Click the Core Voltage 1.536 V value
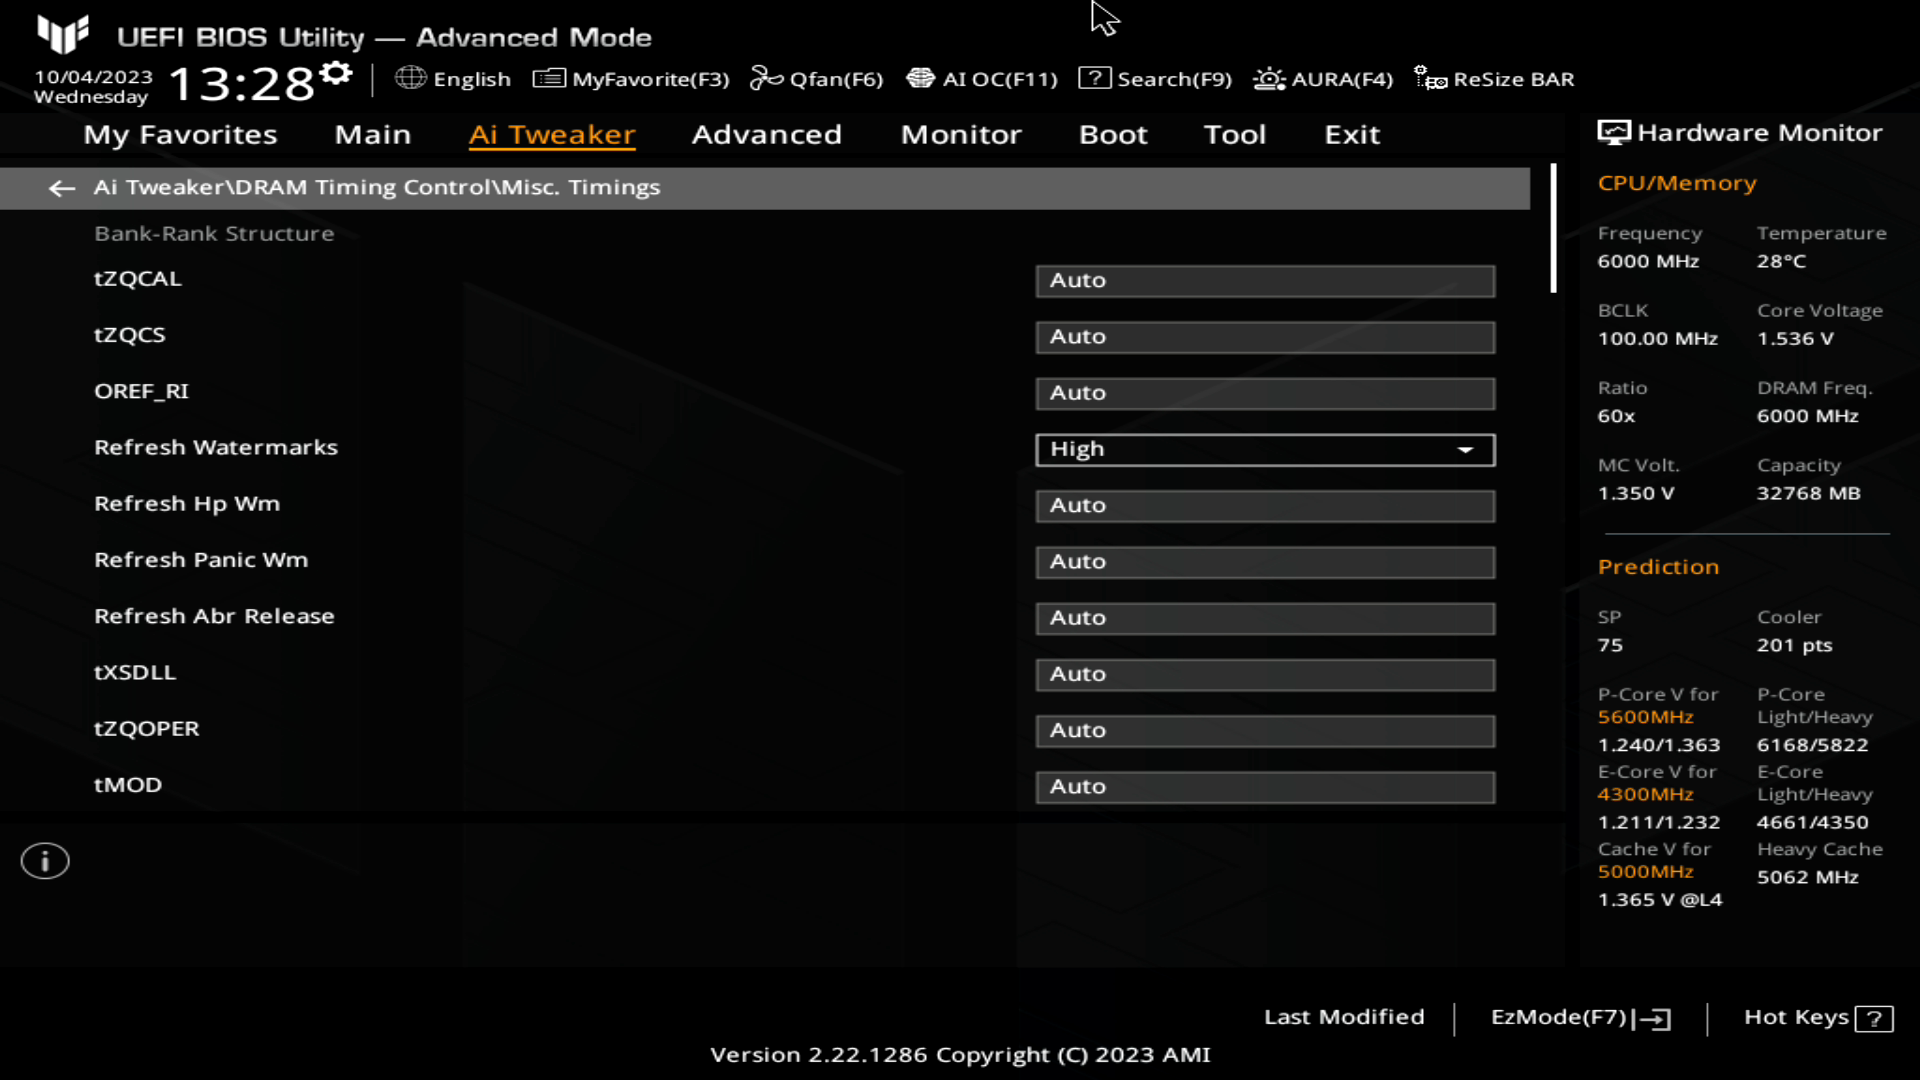 click(x=1795, y=339)
